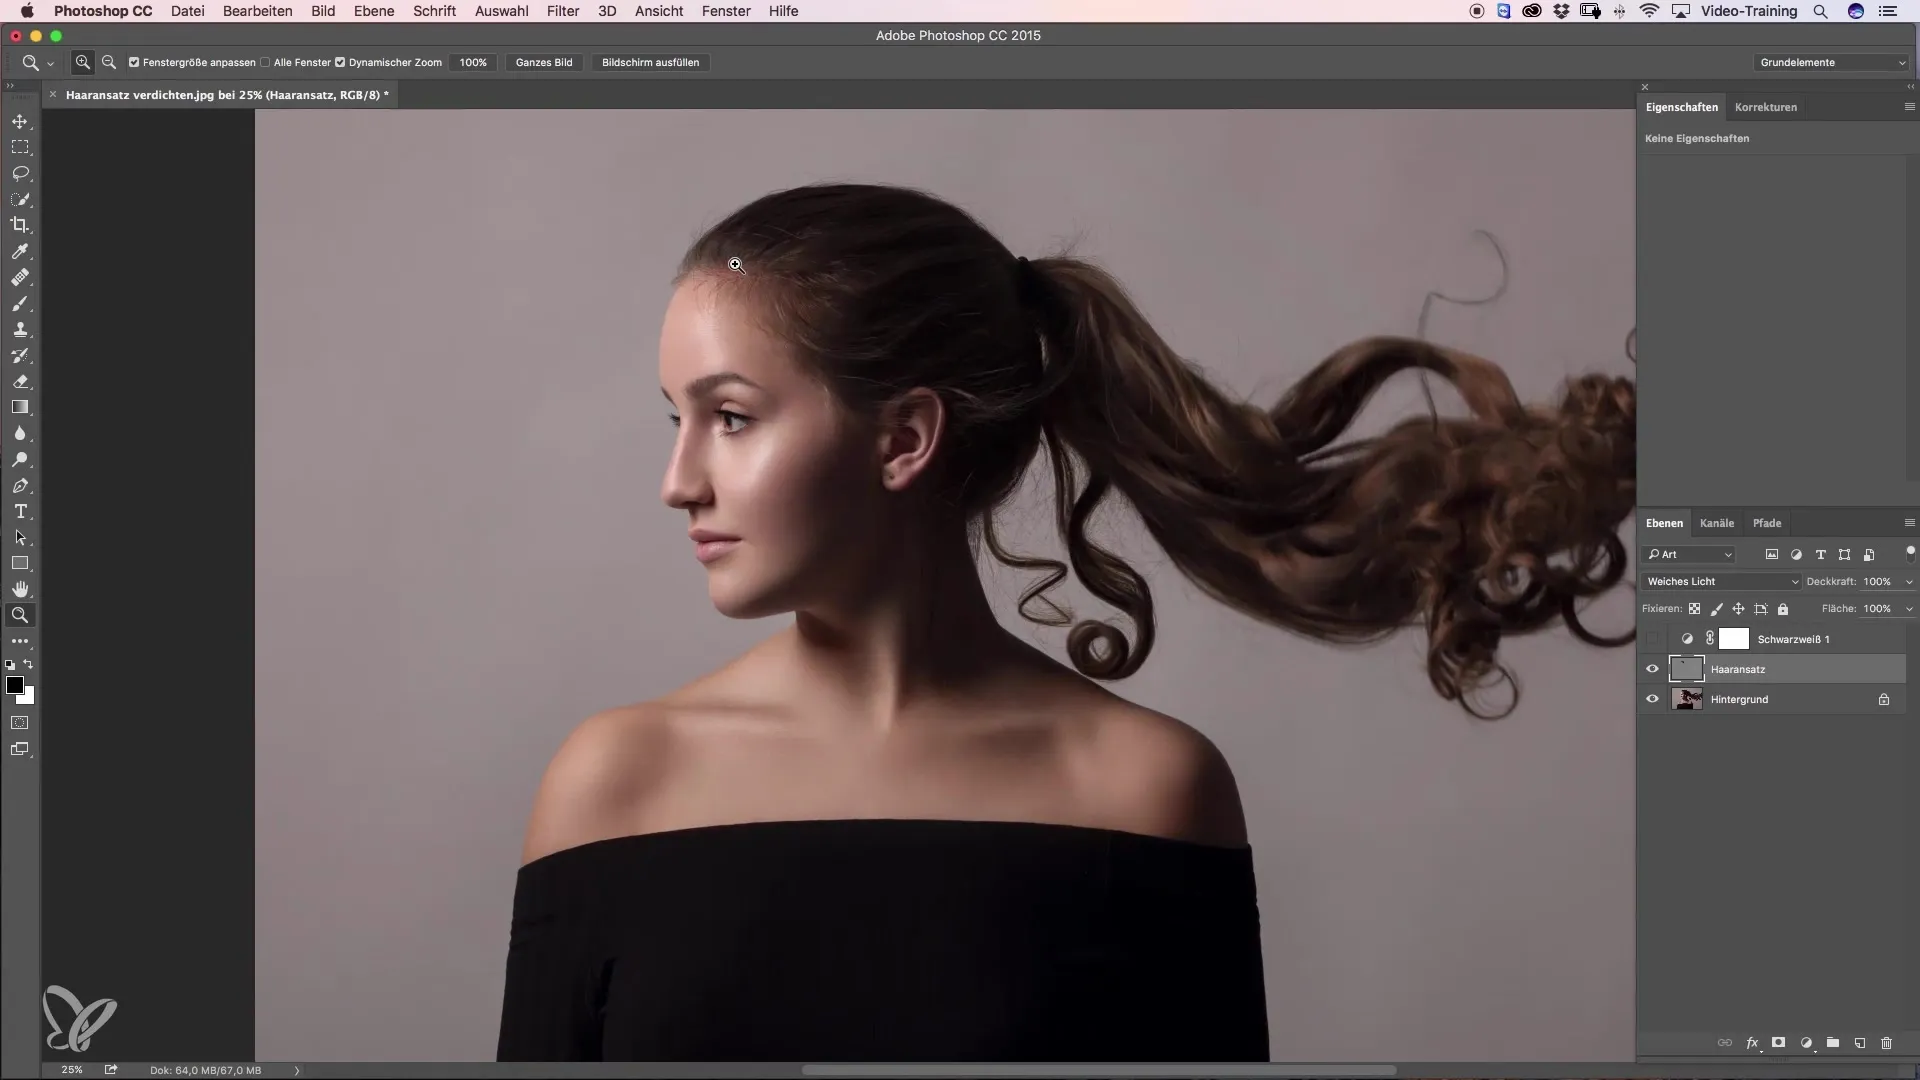Viewport: 1920px width, 1080px height.
Task: Add a layer style via fx icon
Action: coord(1752,1042)
